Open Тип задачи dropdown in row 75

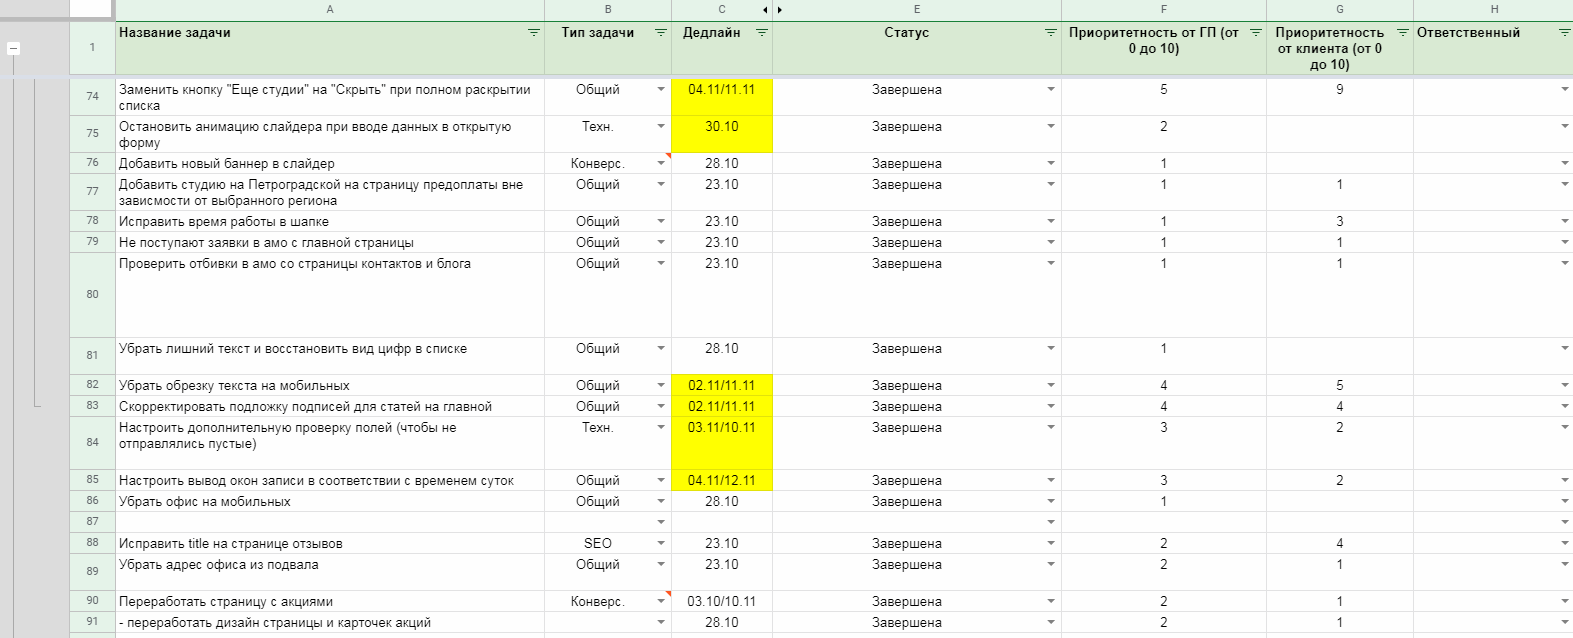point(660,127)
